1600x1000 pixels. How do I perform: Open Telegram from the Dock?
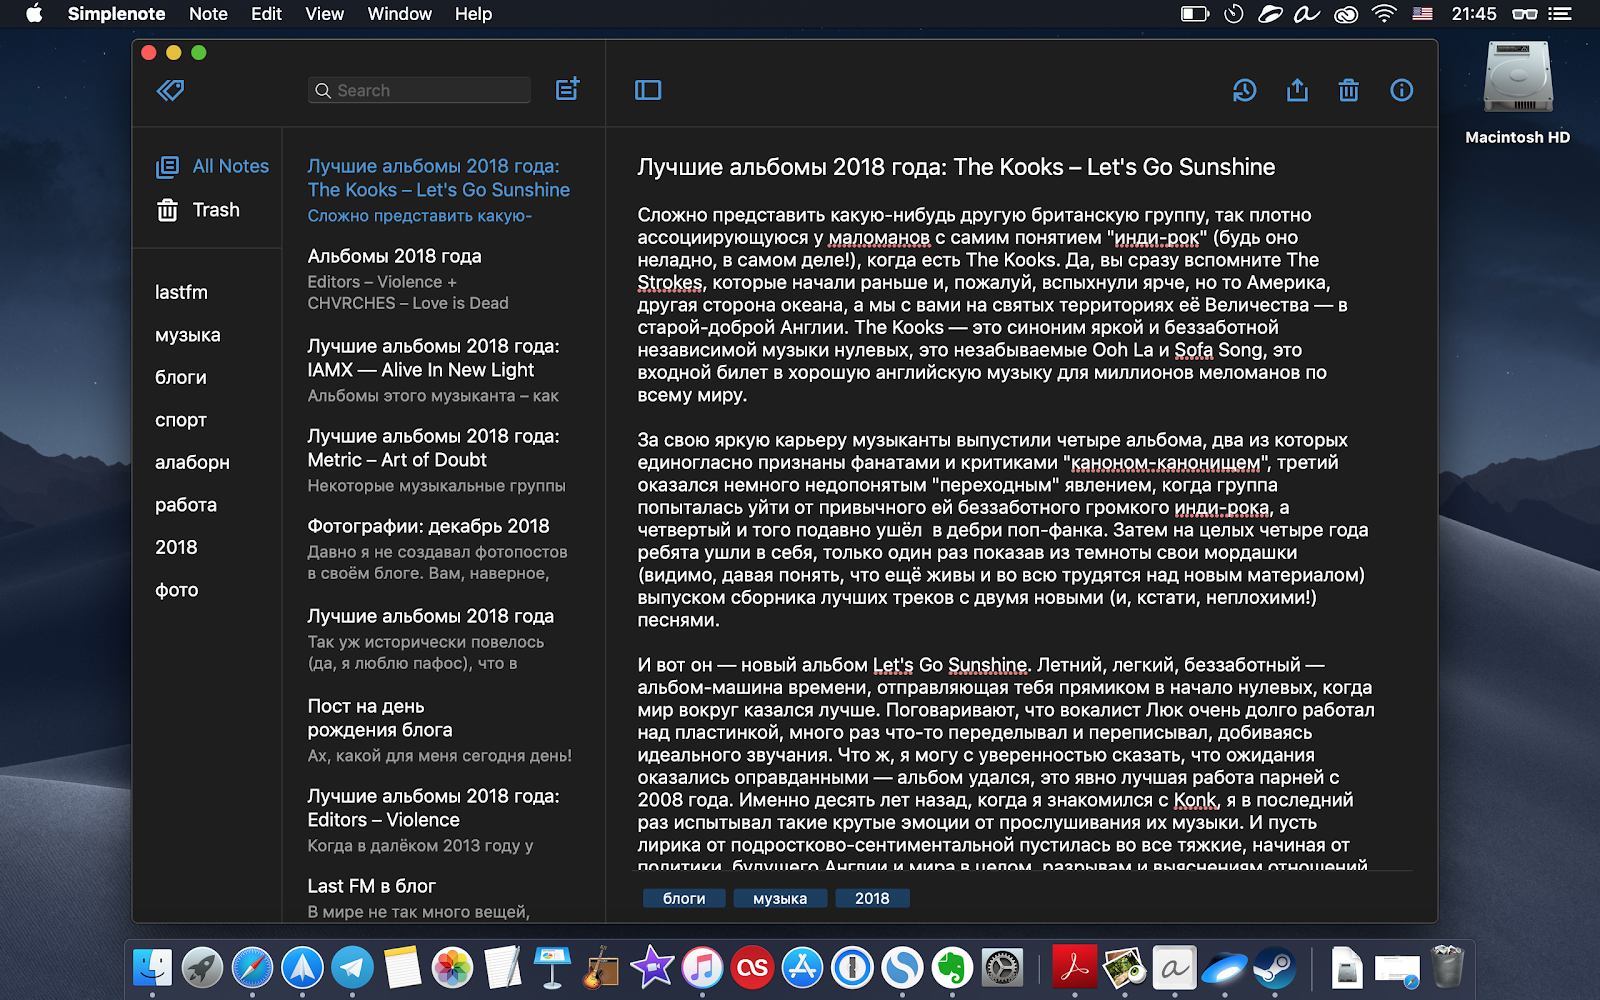(352, 967)
